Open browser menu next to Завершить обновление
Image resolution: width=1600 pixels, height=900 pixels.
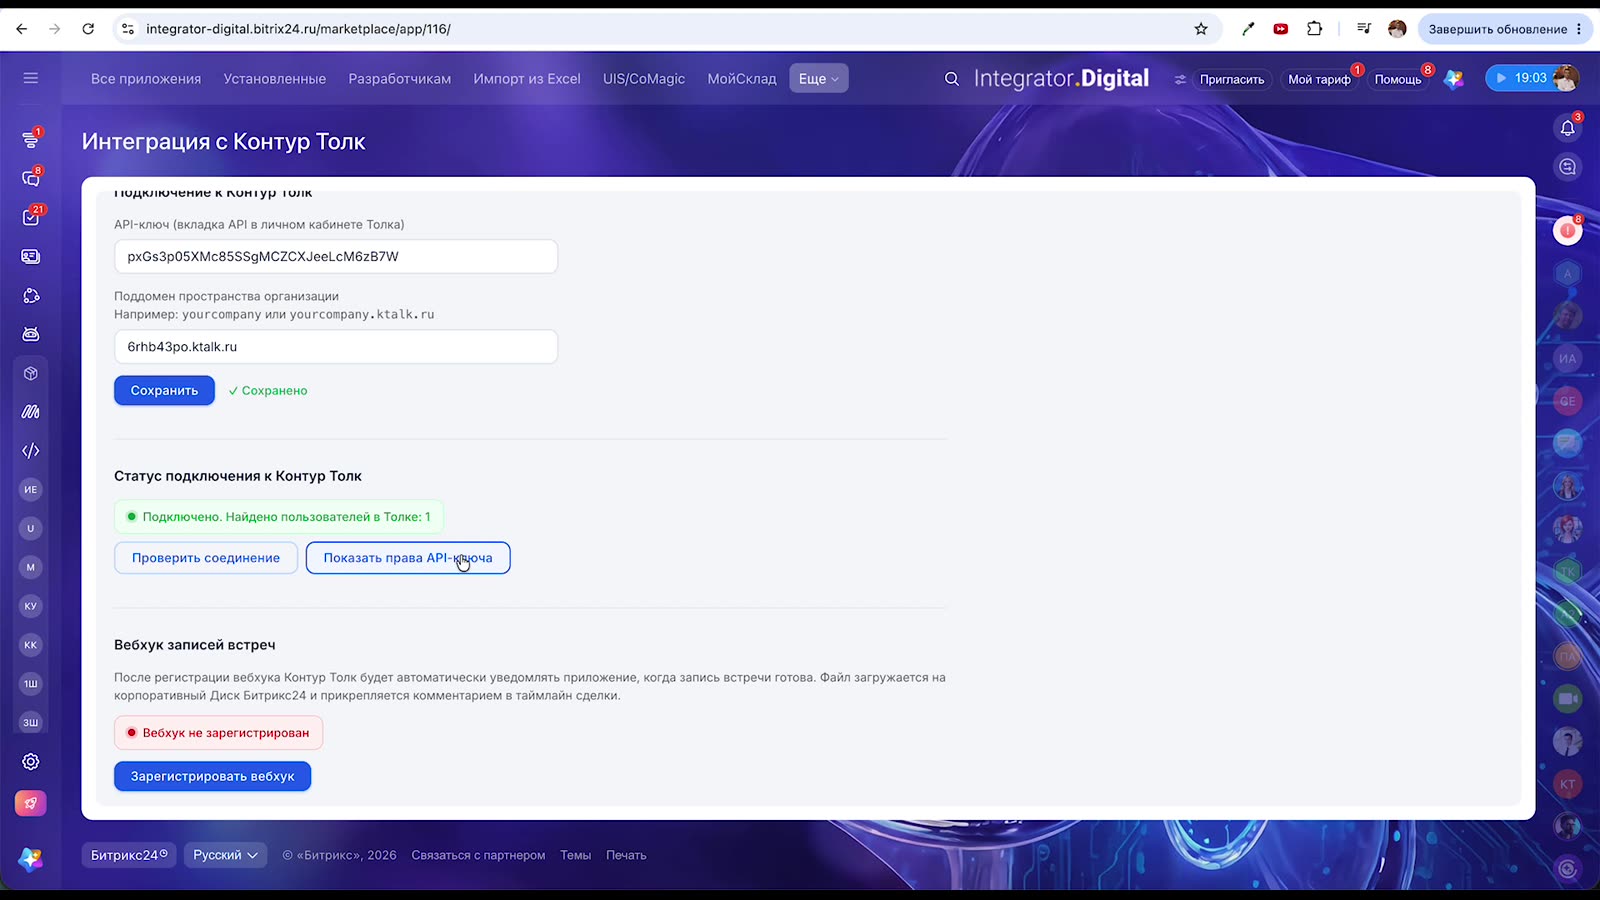tap(1579, 29)
